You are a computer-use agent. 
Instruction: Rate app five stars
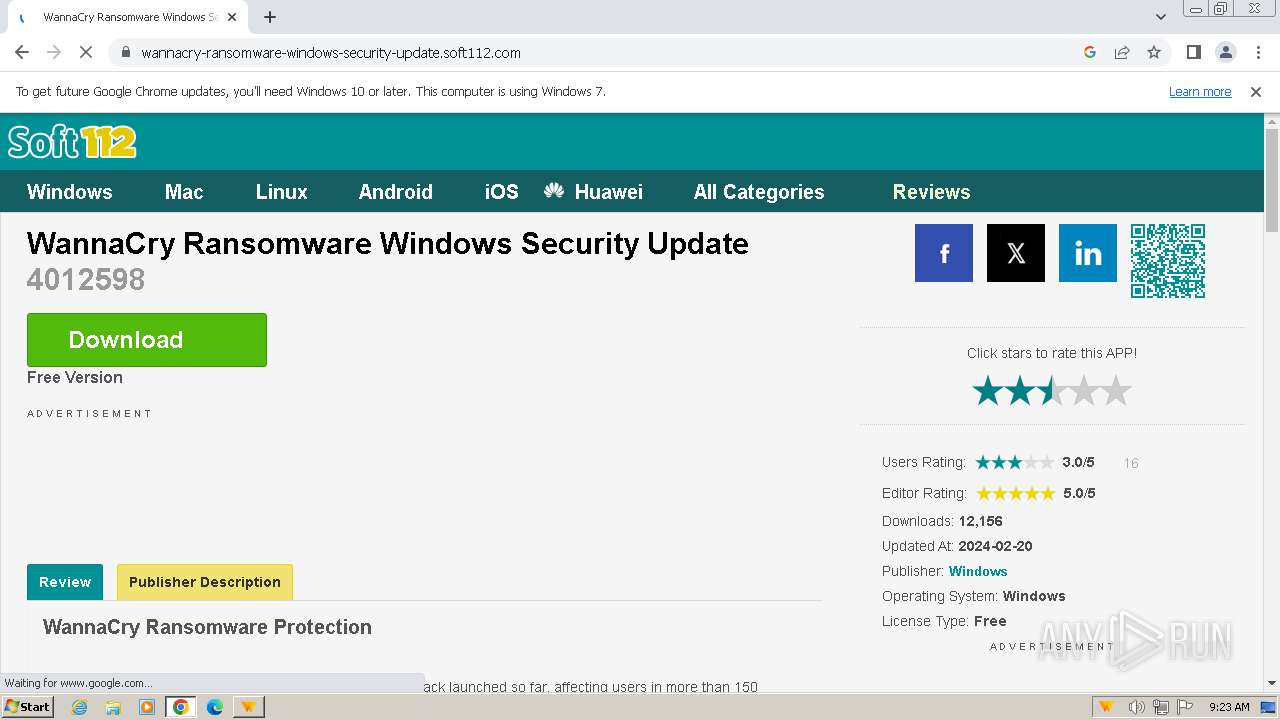point(1116,391)
